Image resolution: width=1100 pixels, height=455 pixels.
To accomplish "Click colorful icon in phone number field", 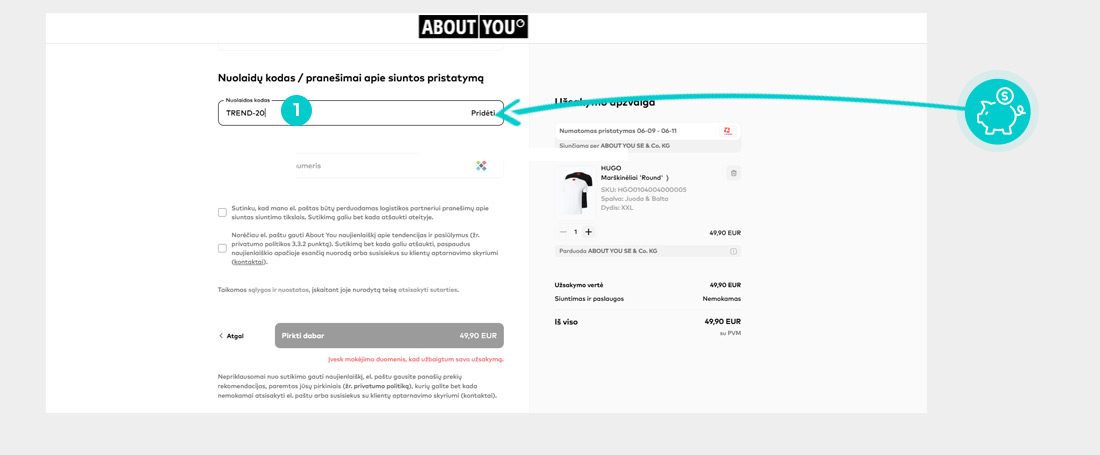I will [x=481, y=166].
